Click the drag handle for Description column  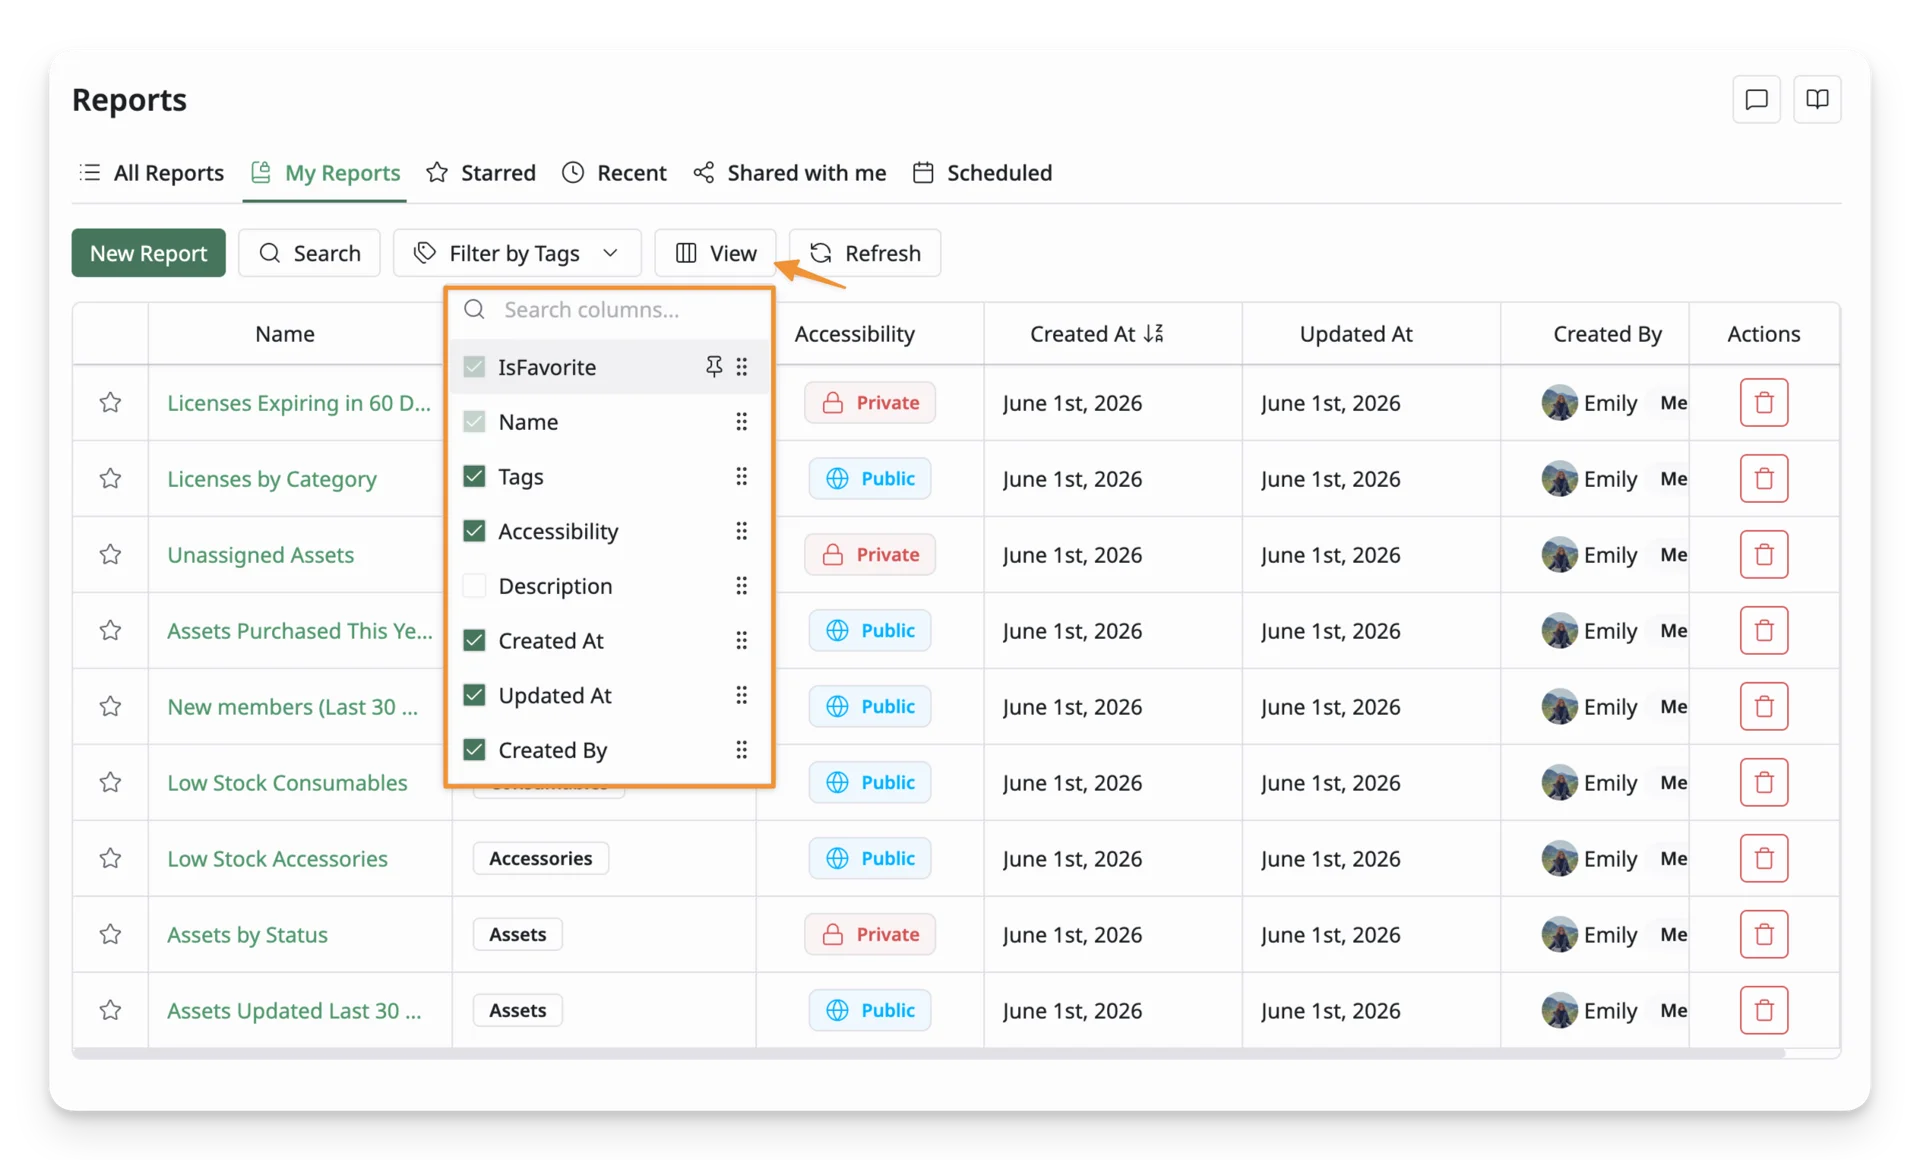pyautogui.click(x=741, y=585)
